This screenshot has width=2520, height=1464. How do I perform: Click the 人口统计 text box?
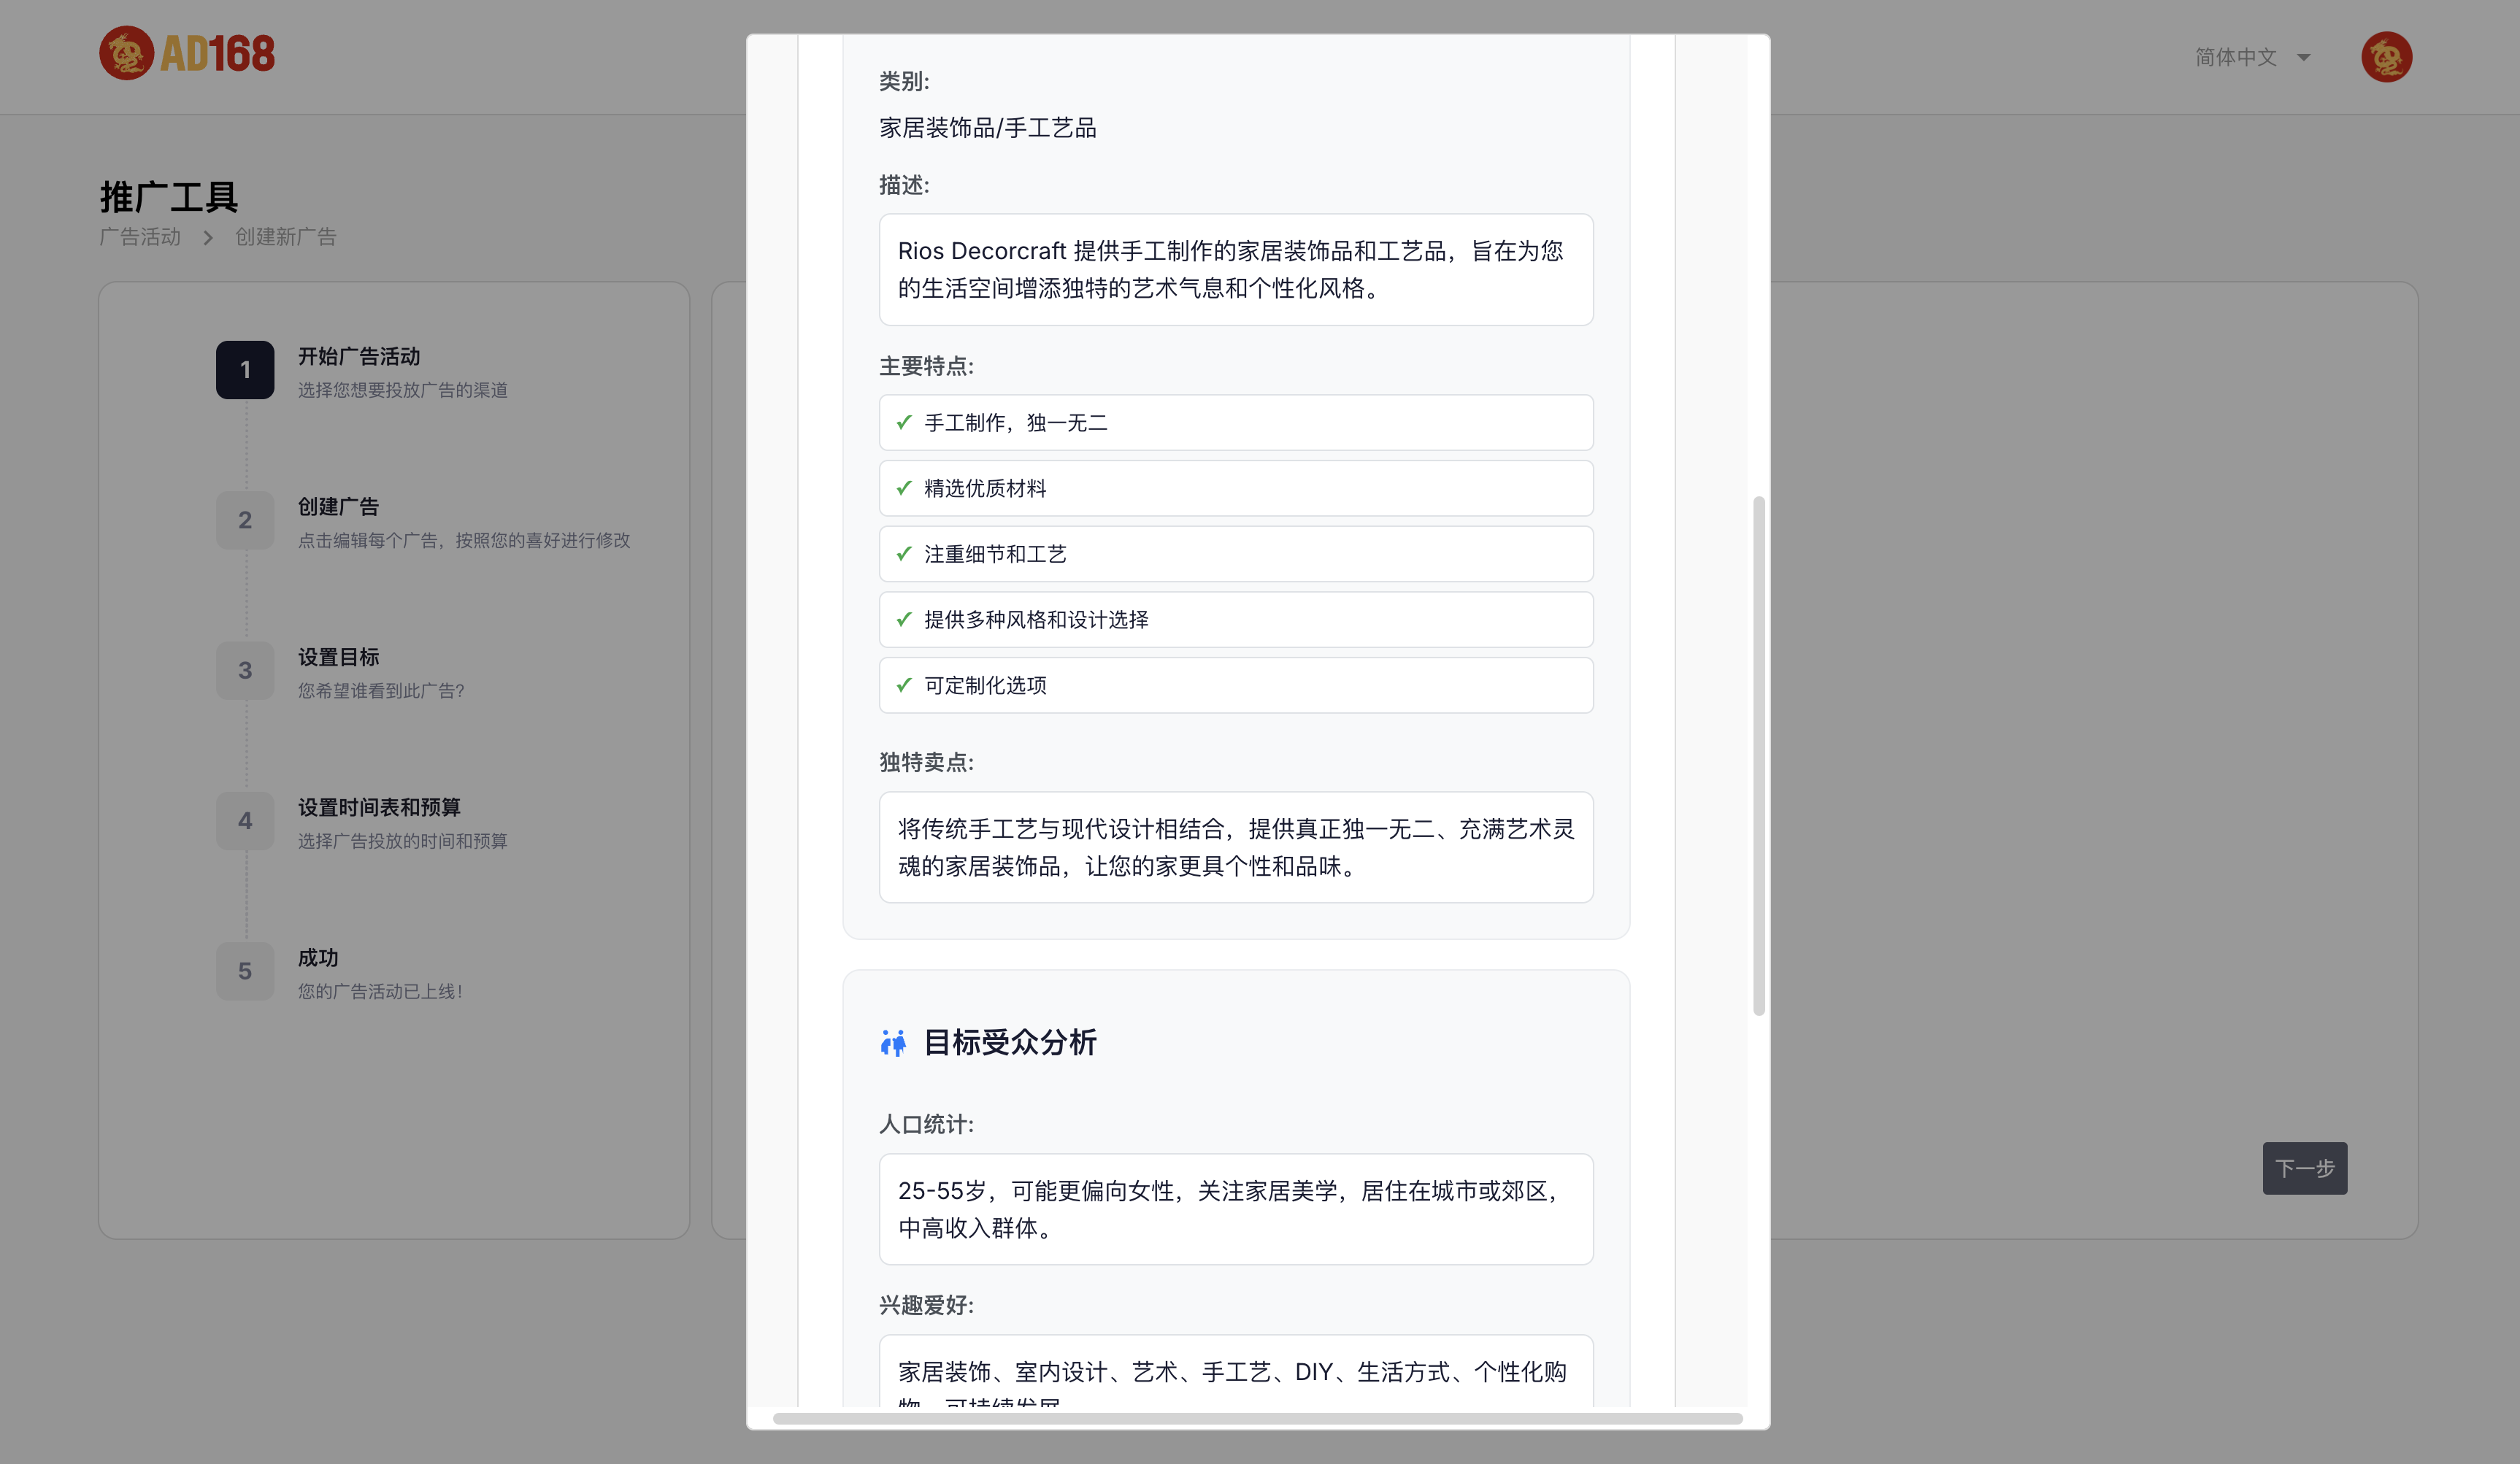pos(1236,1209)
